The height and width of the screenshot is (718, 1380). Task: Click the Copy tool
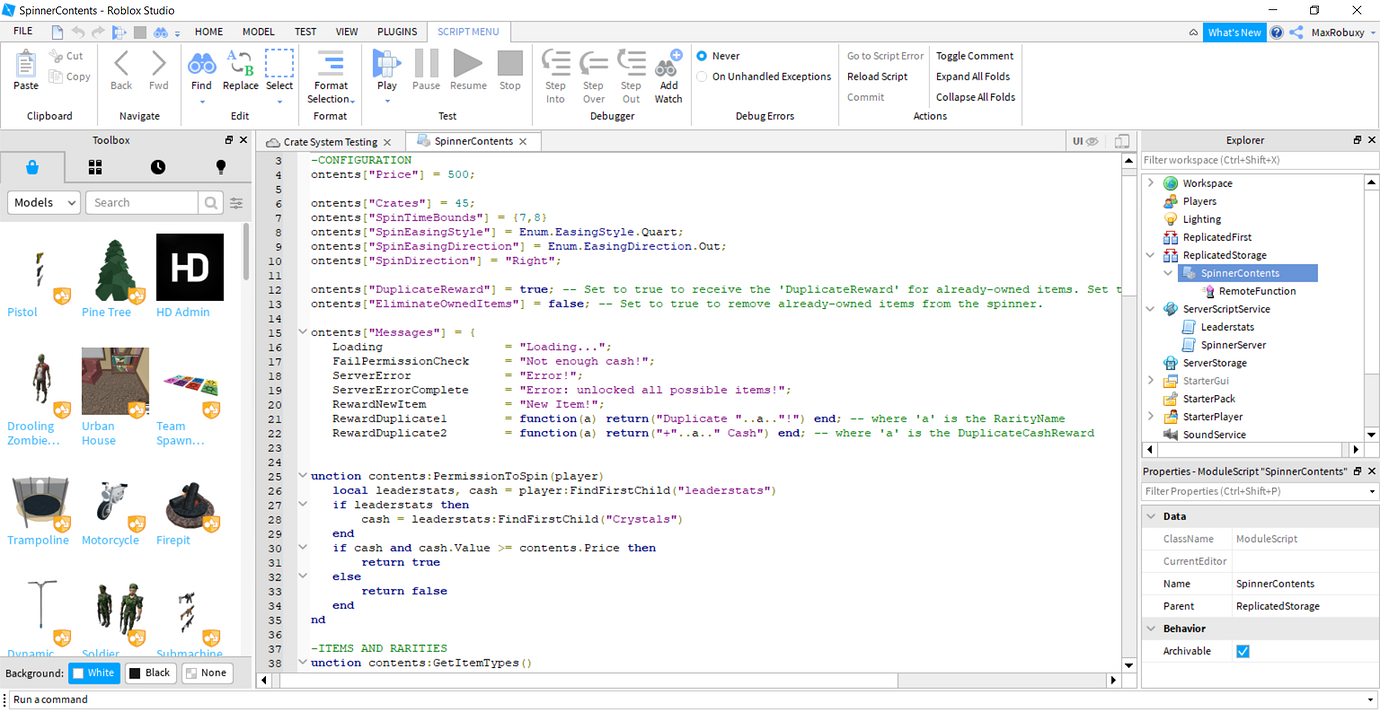(70, 76)
